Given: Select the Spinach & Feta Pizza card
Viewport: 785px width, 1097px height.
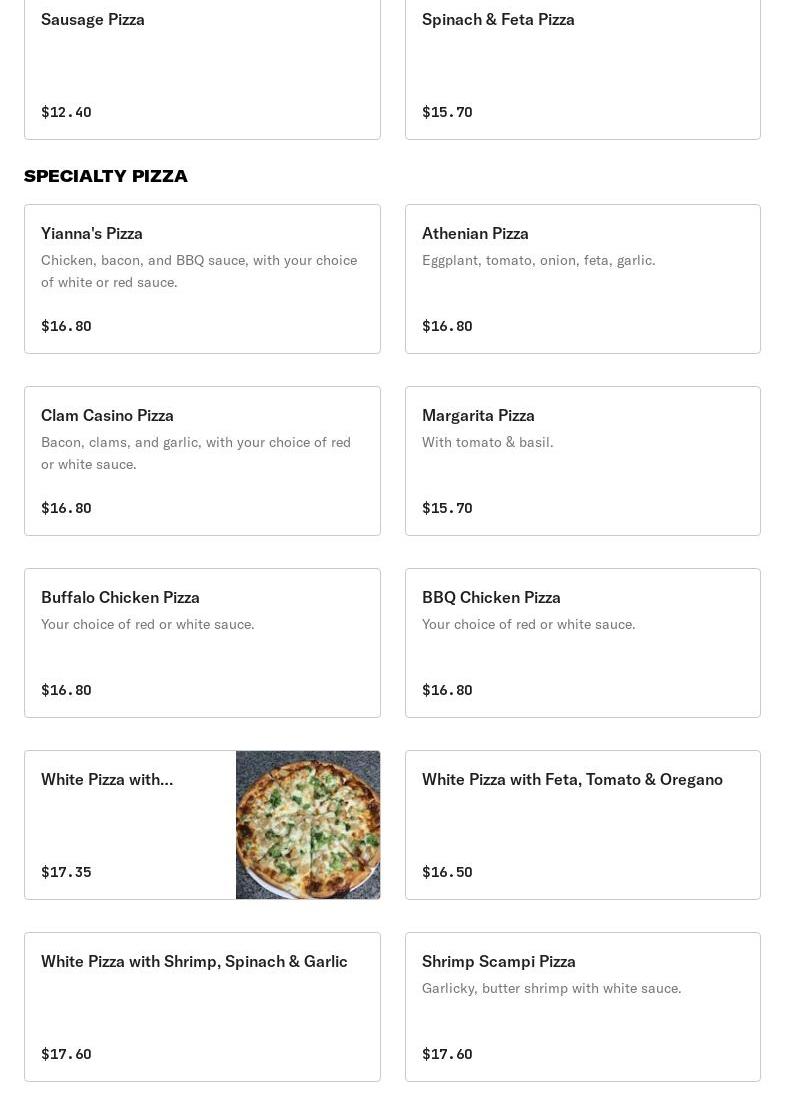Looking at the screenshot, I should (498, 20).
